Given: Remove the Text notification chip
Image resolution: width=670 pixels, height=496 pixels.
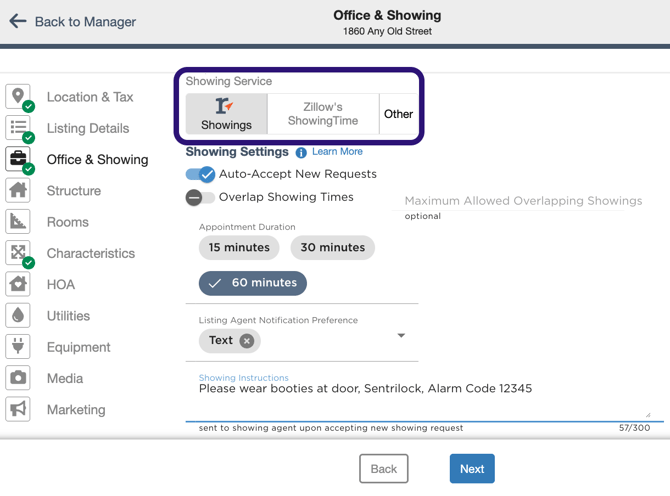Looking at the screenshot, I should [247, 341].
